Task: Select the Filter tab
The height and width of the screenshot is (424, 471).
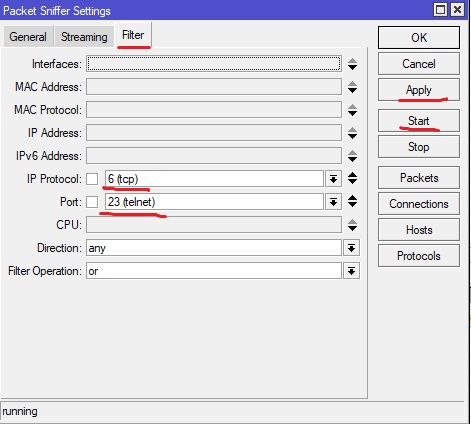Action: tap(133, 35)
